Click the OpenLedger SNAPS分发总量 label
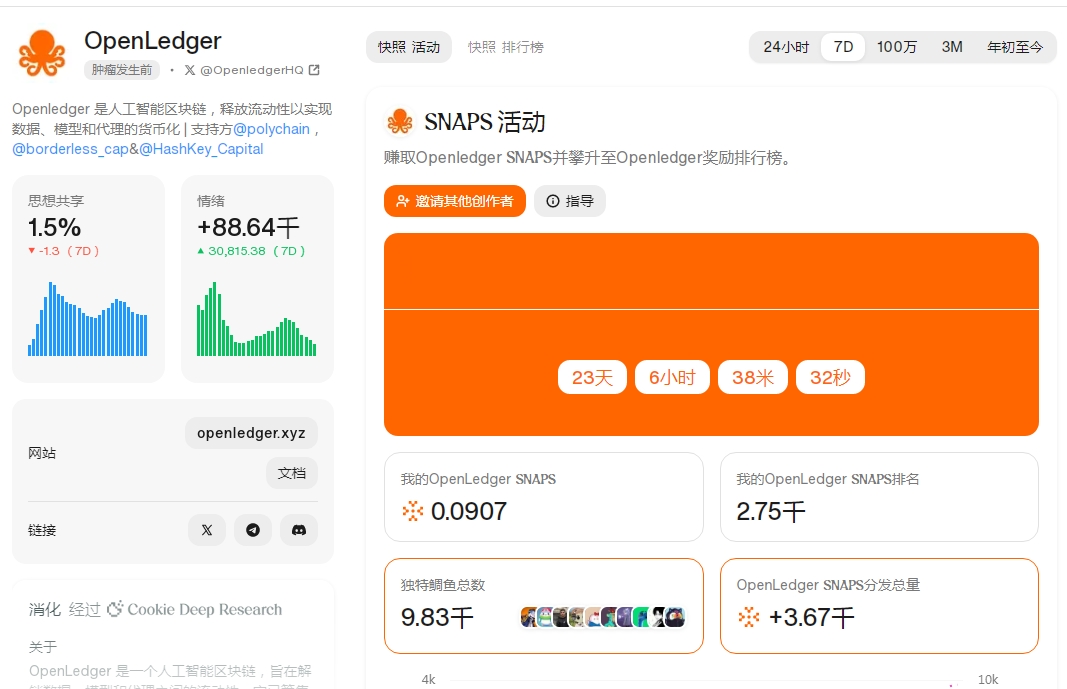1067x689 pixels. point(828,585)
